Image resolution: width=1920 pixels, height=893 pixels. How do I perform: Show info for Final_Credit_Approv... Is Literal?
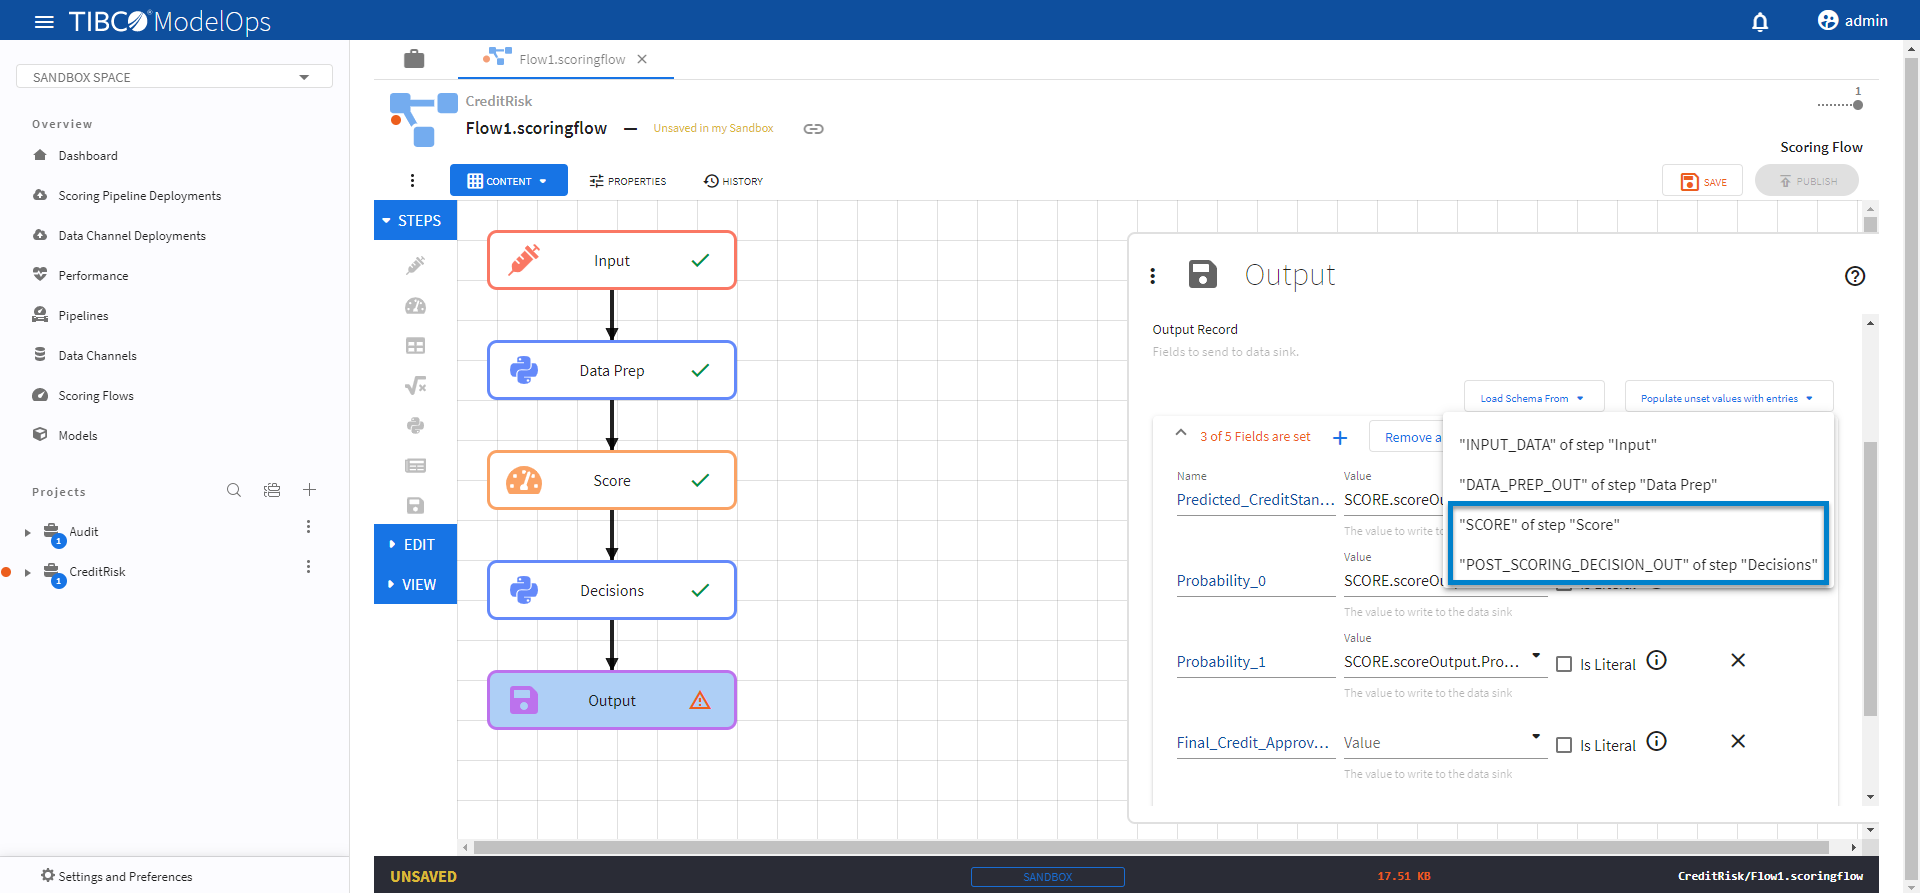pos(1657,741)
